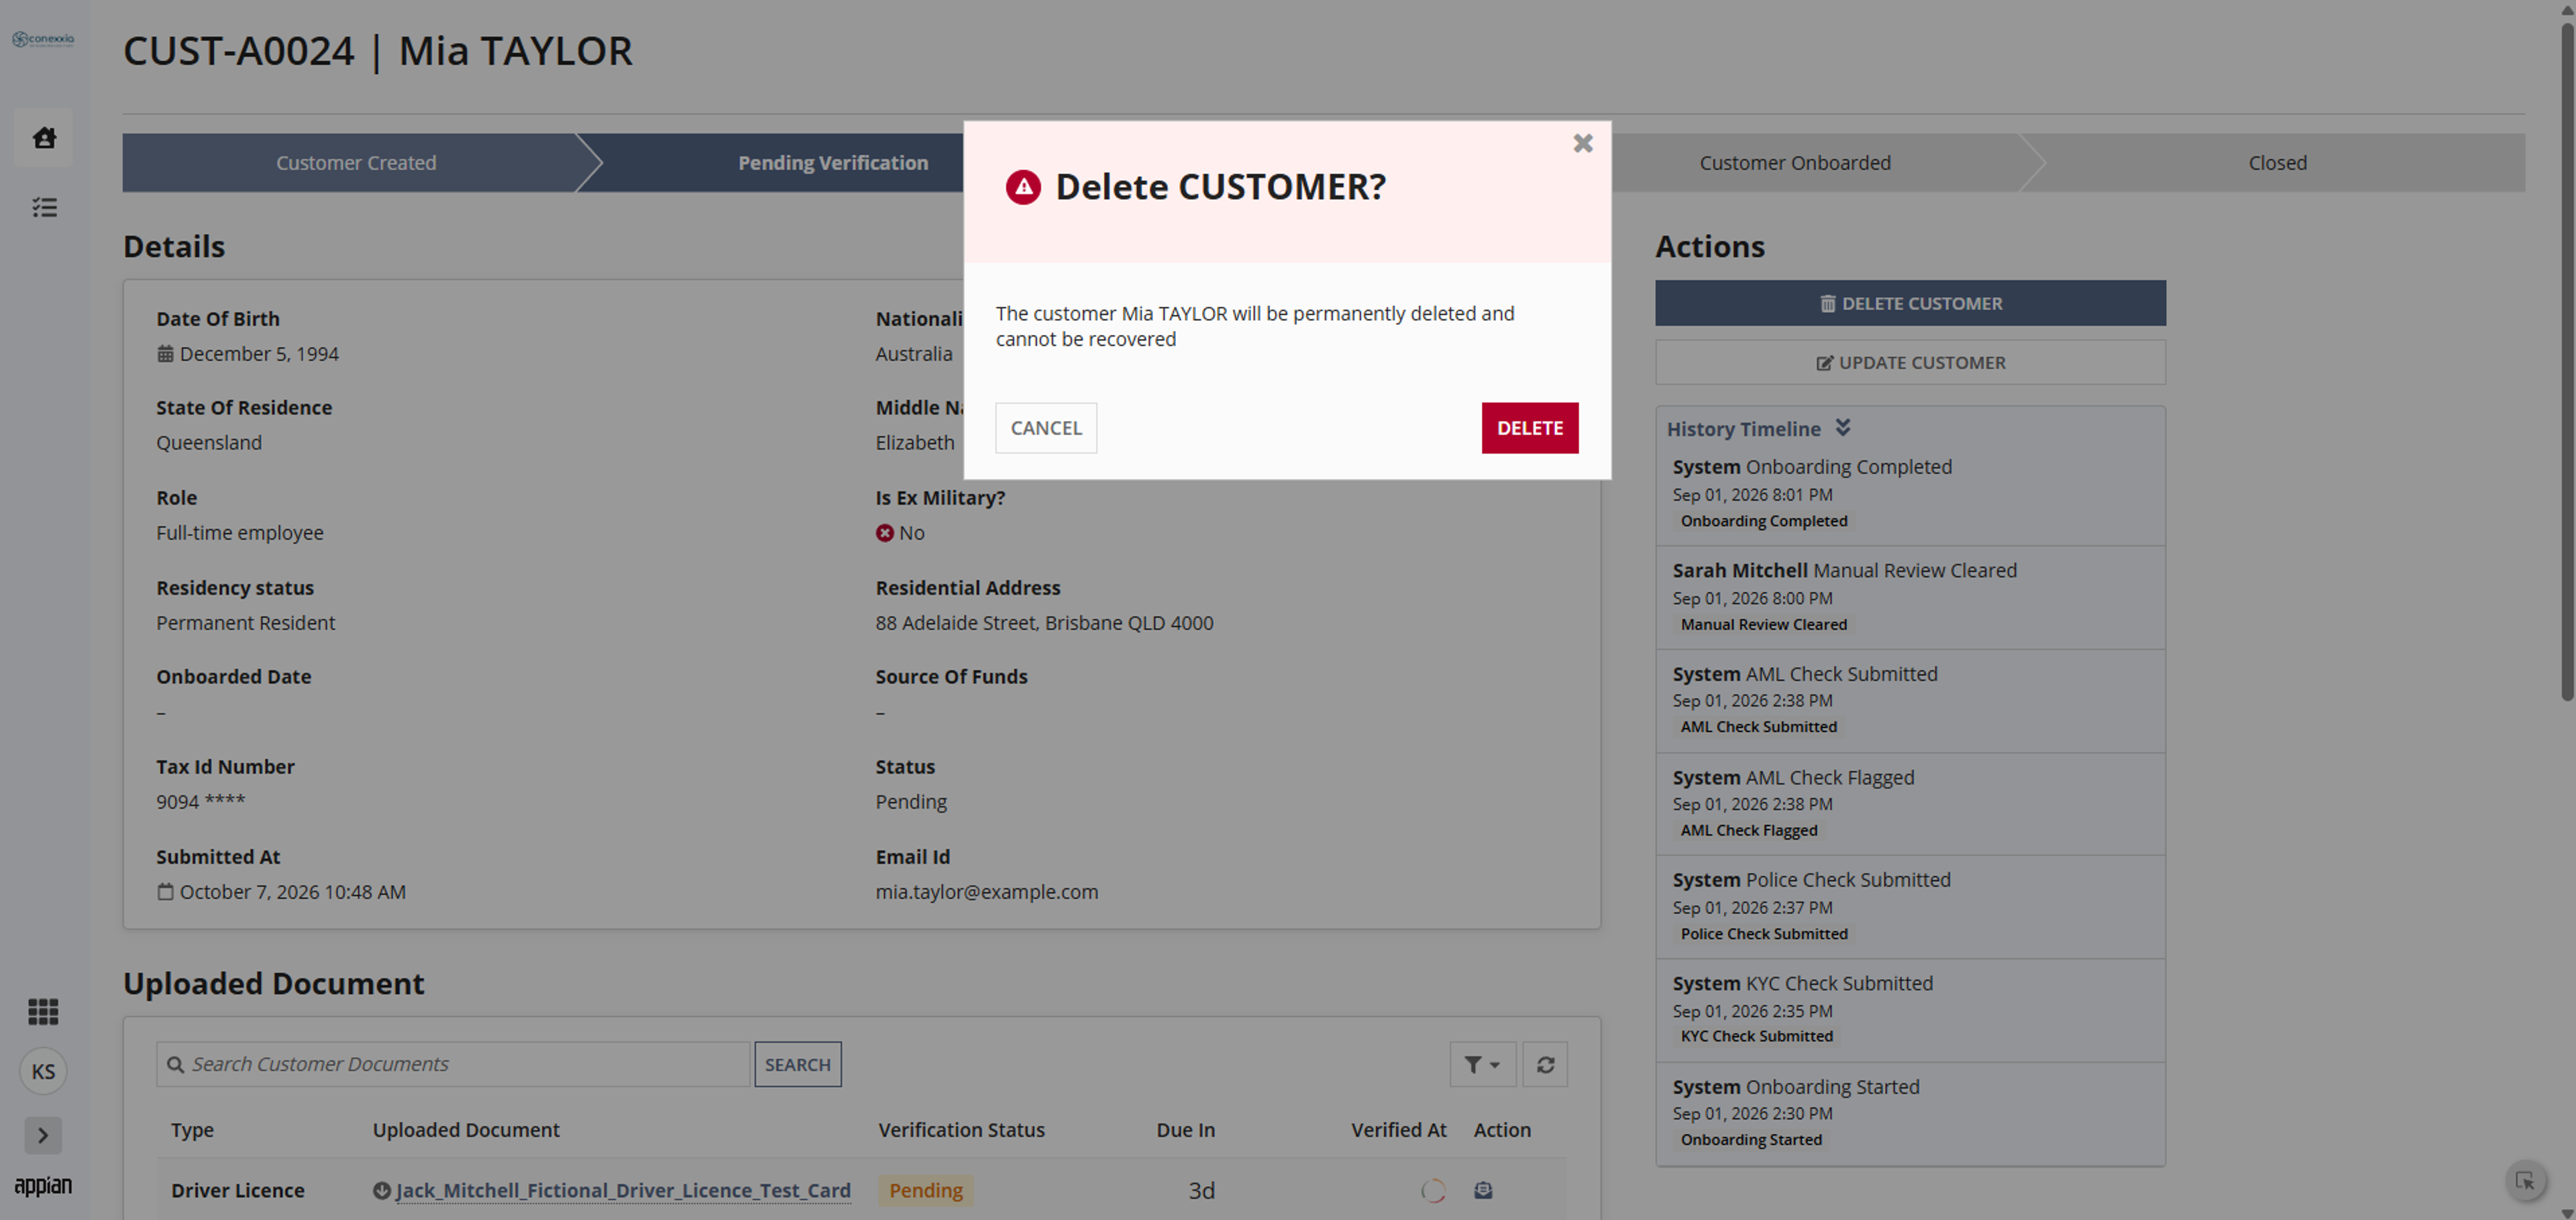Select the Closed stage
Screen dimensions: 2576x1220
click(x=2277, y=163)
